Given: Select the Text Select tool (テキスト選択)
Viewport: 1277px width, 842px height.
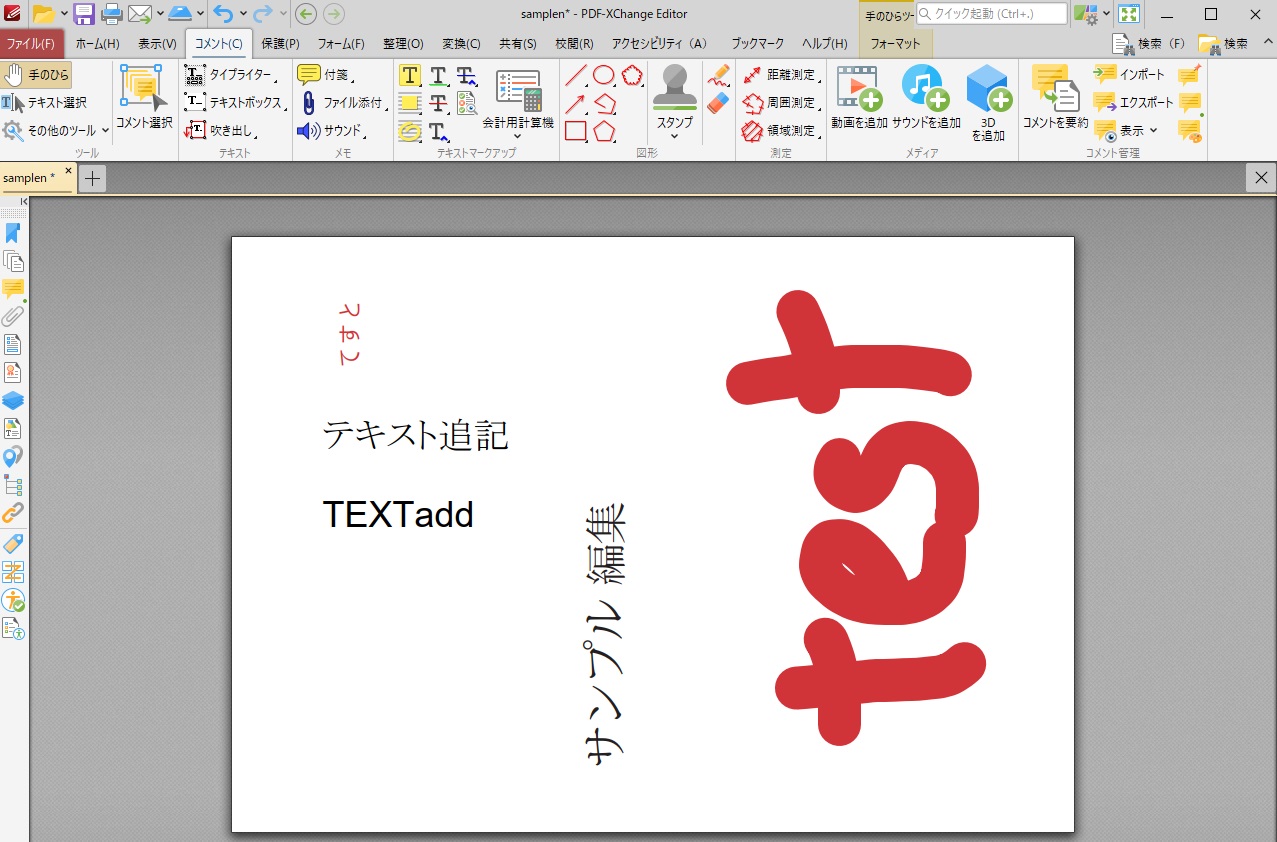Looking at the screenshot, I should [x=45, y=102].
